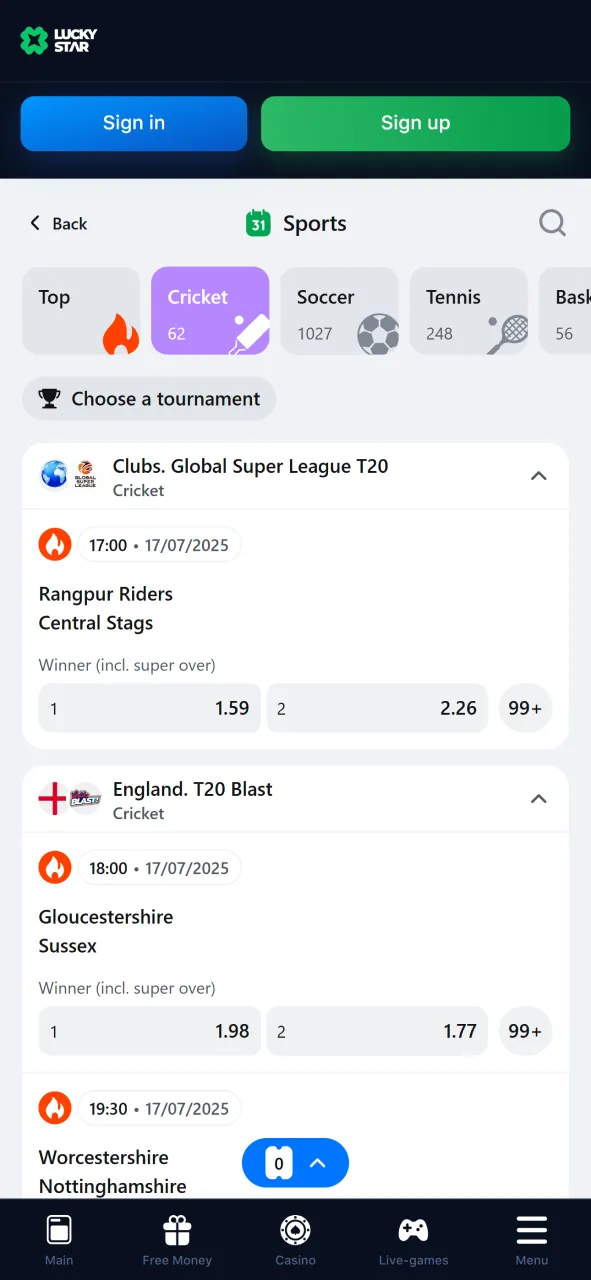
Task: Expand the bet slip with the blue chevron
Action: 318,1163
